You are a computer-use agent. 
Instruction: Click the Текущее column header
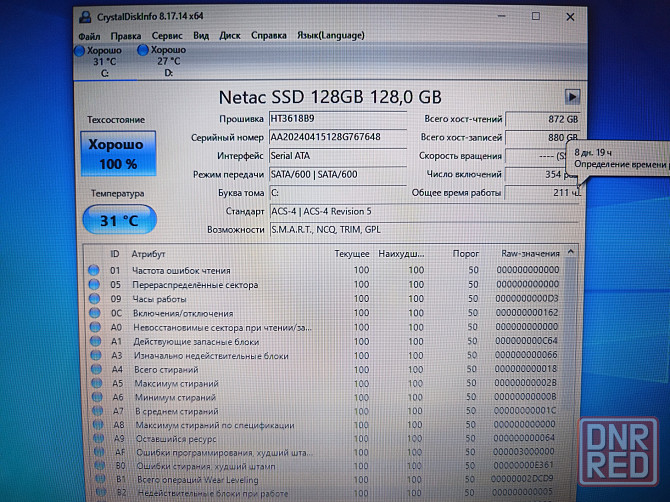click(352, 254)
